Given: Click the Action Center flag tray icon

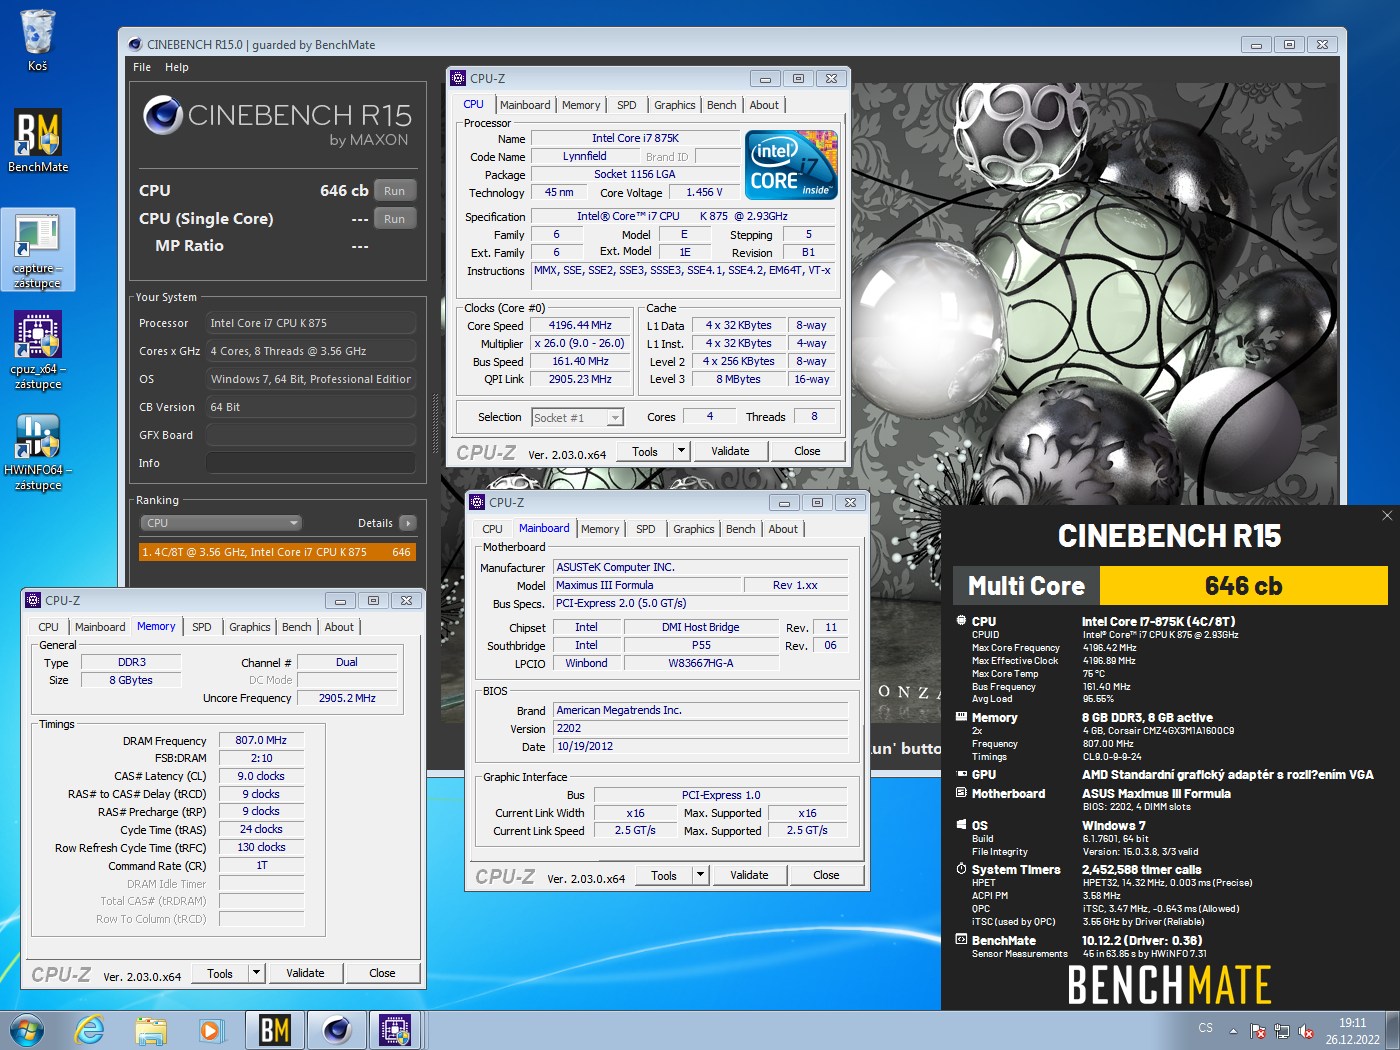Looking at the screenshot, I should point(1258,1030).
